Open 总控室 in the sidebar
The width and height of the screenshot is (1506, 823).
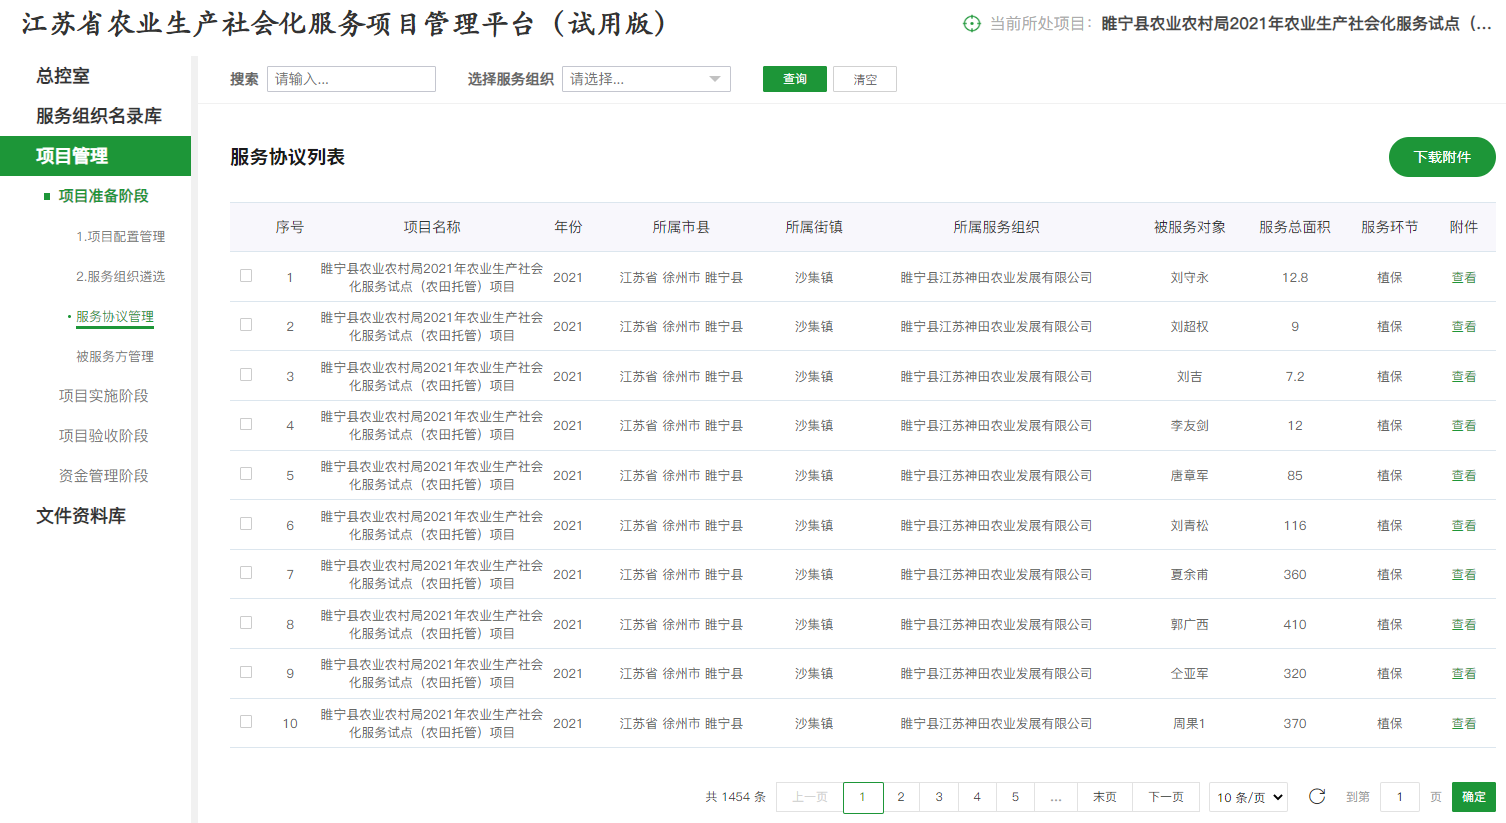pos(63,76)
